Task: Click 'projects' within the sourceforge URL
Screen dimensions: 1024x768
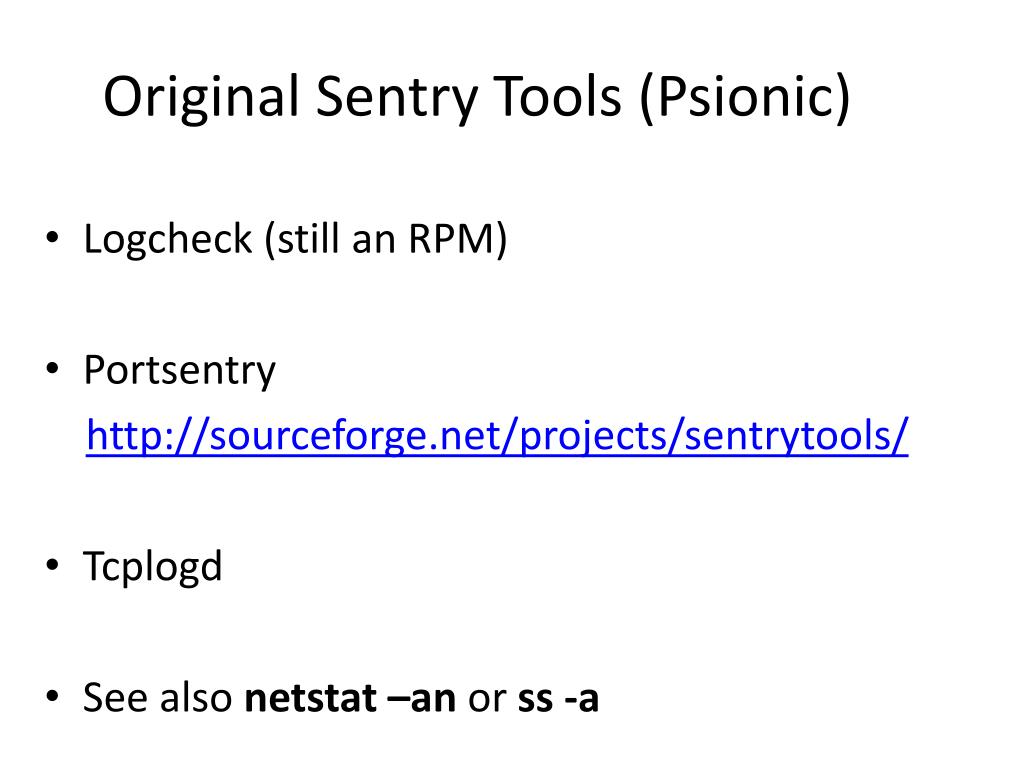Action: coord(594,437)
